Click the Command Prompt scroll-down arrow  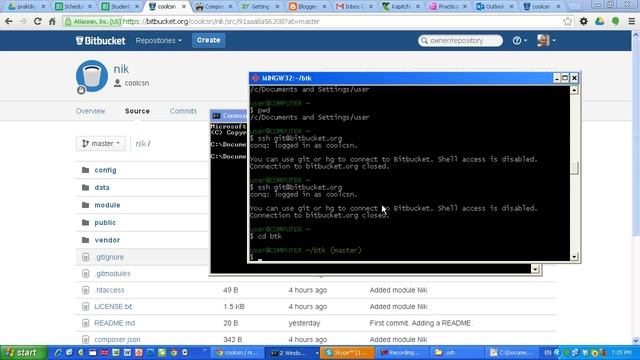pyautogui.click(x=535, y=269)
